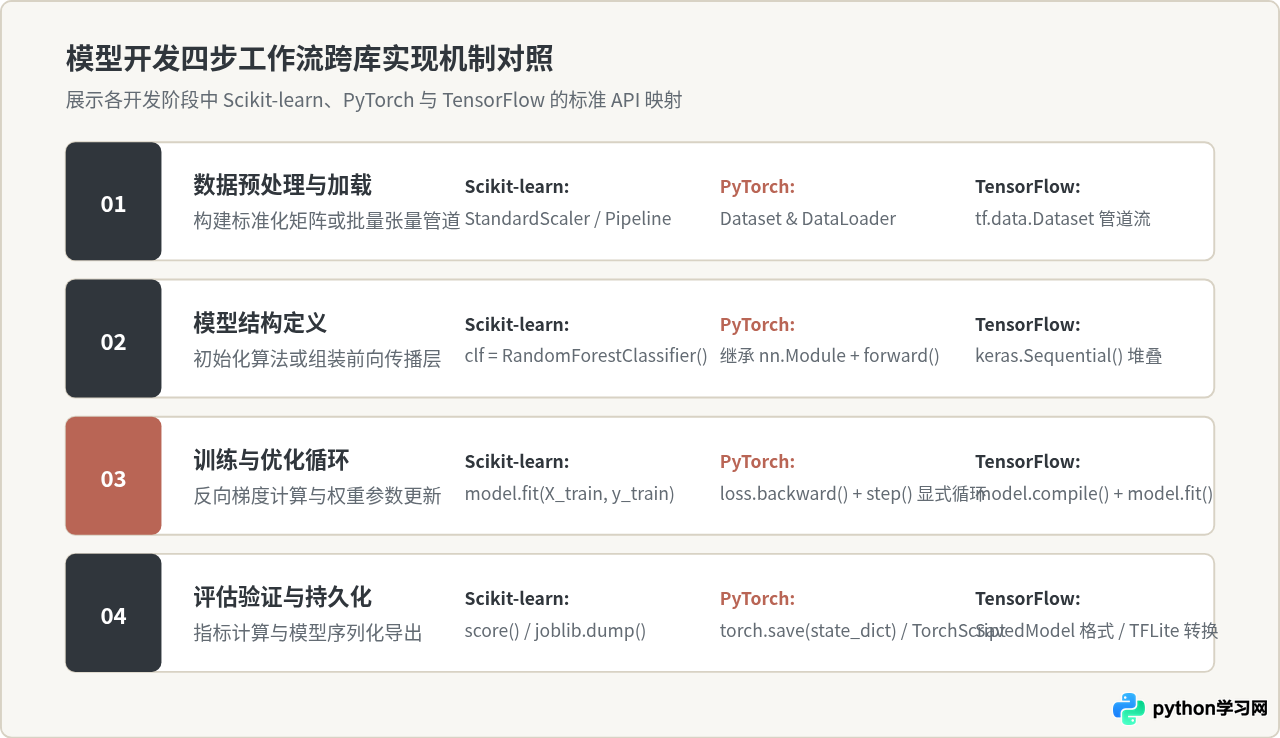
Task: Click the Scikit-learn label in the 数据预处理与加载 row
Action: 517,187
